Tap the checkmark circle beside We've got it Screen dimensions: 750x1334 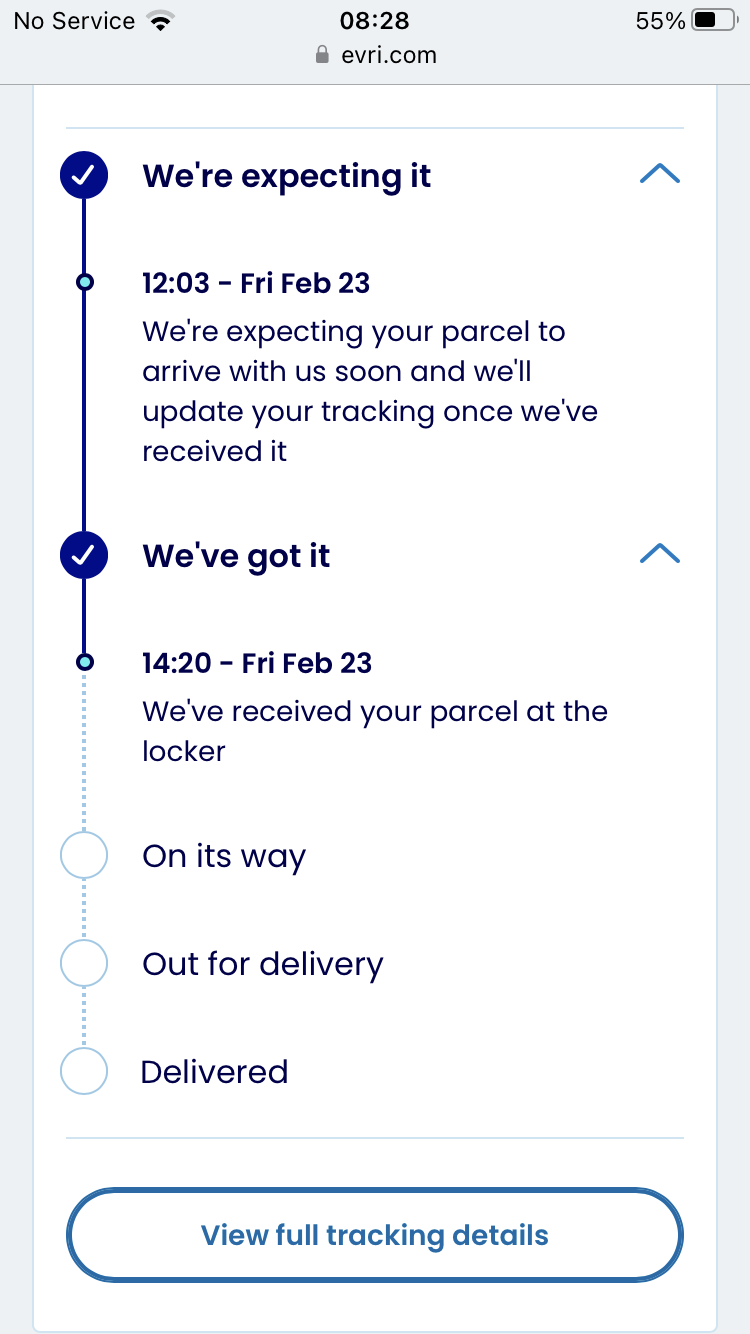84,554
